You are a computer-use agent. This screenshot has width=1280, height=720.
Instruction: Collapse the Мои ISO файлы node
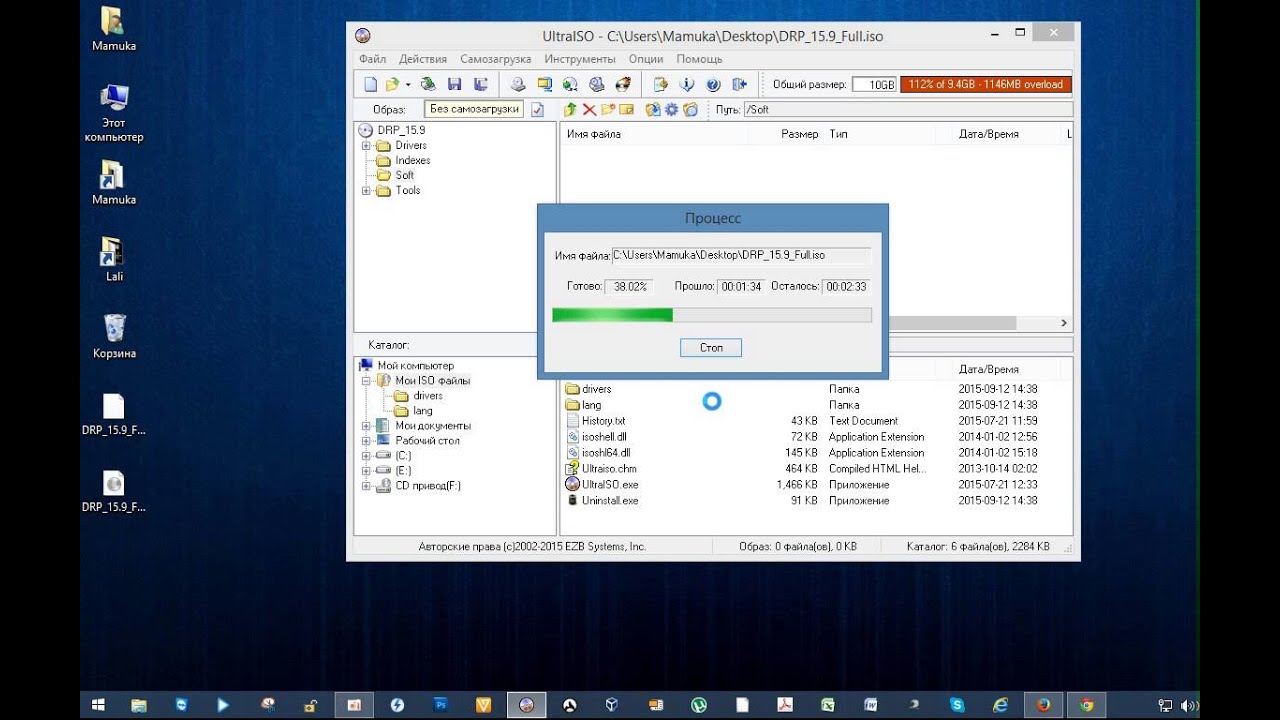366,381
